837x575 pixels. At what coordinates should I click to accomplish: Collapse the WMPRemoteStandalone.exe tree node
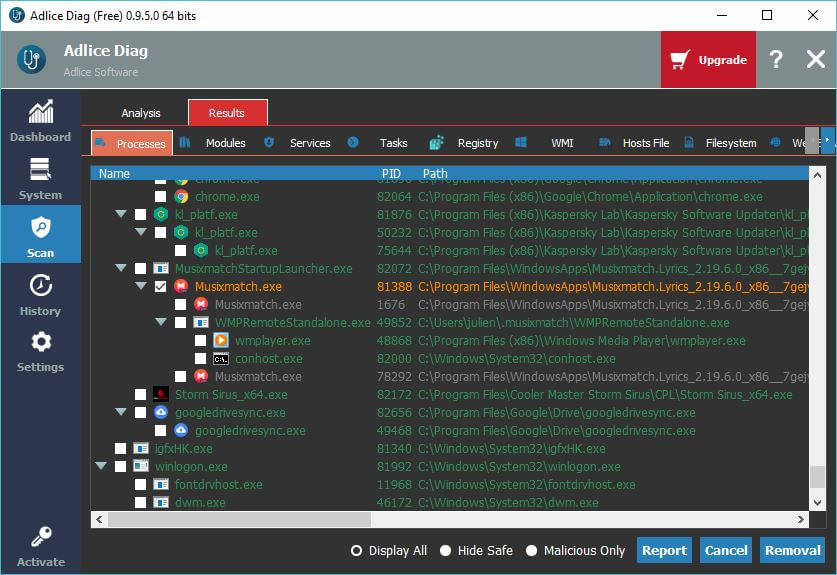point(161,323)
